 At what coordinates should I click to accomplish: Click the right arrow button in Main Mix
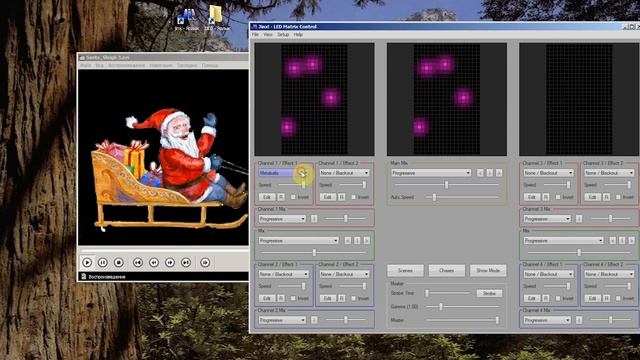coord(499,173)
